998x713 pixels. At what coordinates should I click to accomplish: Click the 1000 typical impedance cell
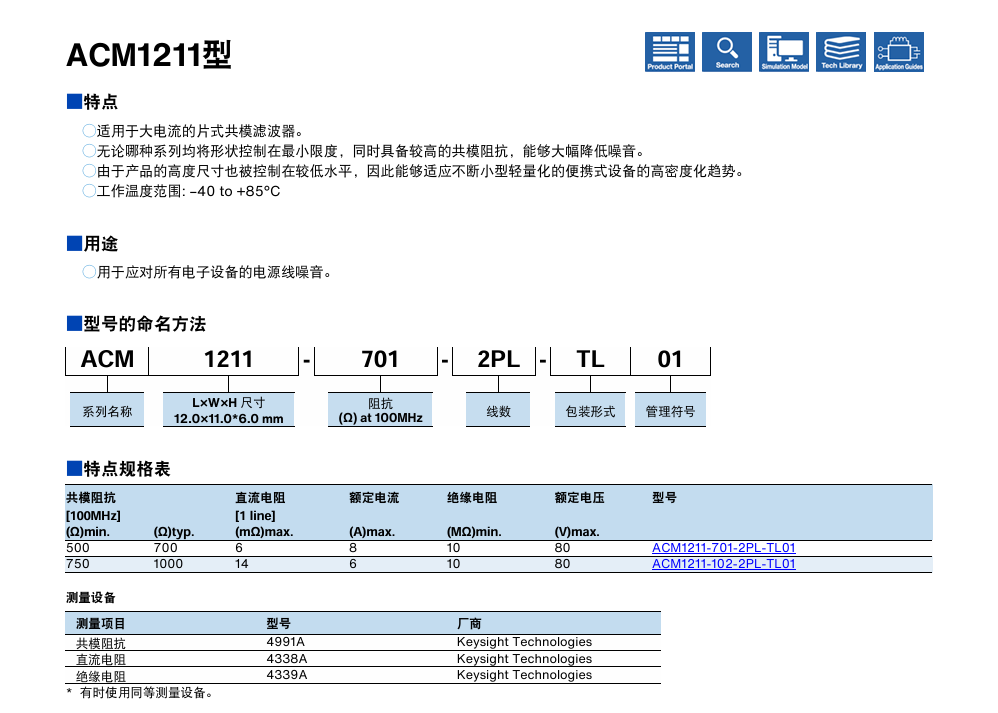[168, 563]
